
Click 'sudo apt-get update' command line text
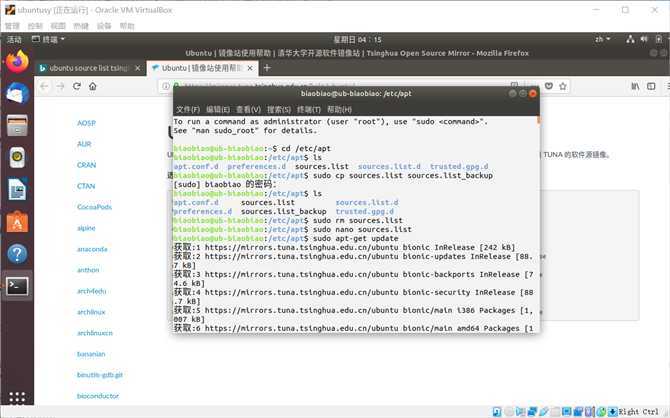pyautogui.click(x=356, y=238)
